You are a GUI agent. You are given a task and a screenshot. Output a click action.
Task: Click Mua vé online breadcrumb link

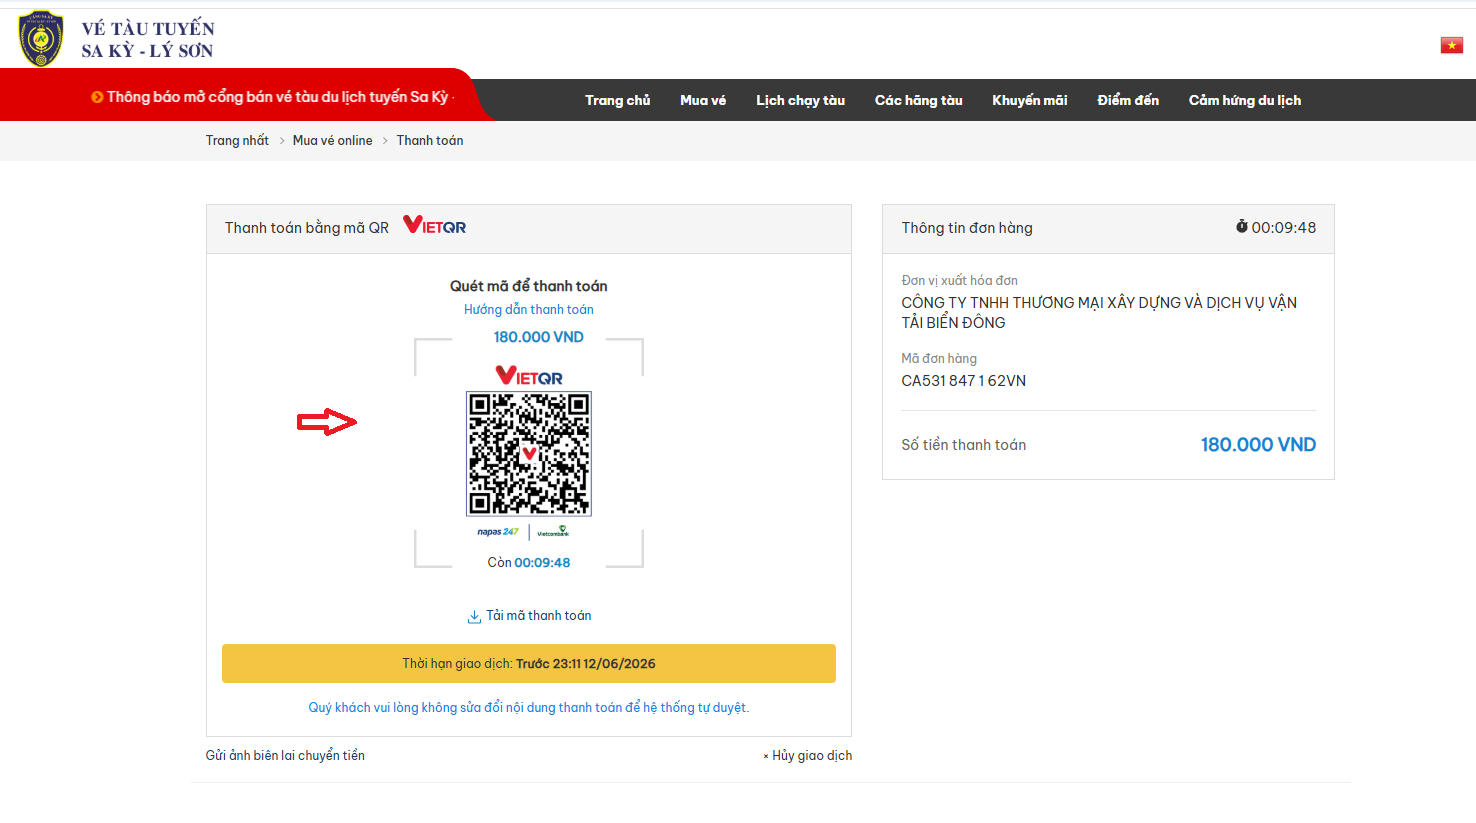click(x=333, y=140)
